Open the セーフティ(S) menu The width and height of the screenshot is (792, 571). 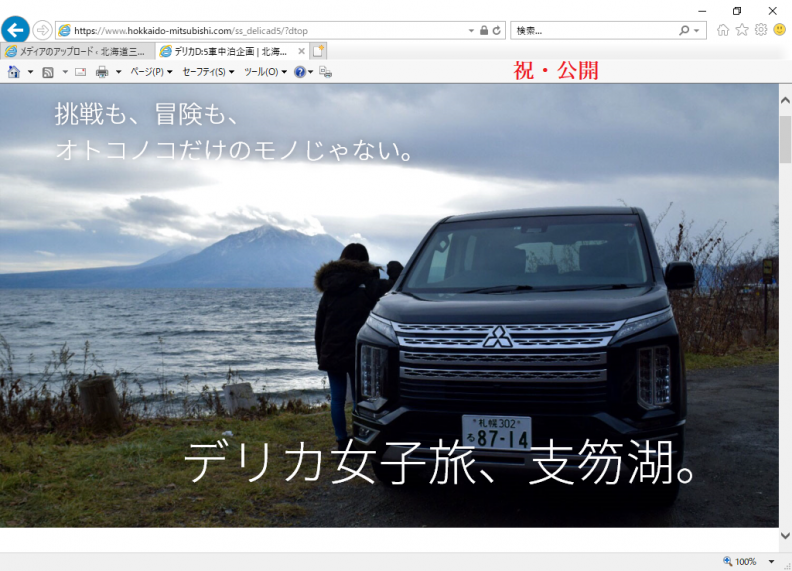point(208,72)
